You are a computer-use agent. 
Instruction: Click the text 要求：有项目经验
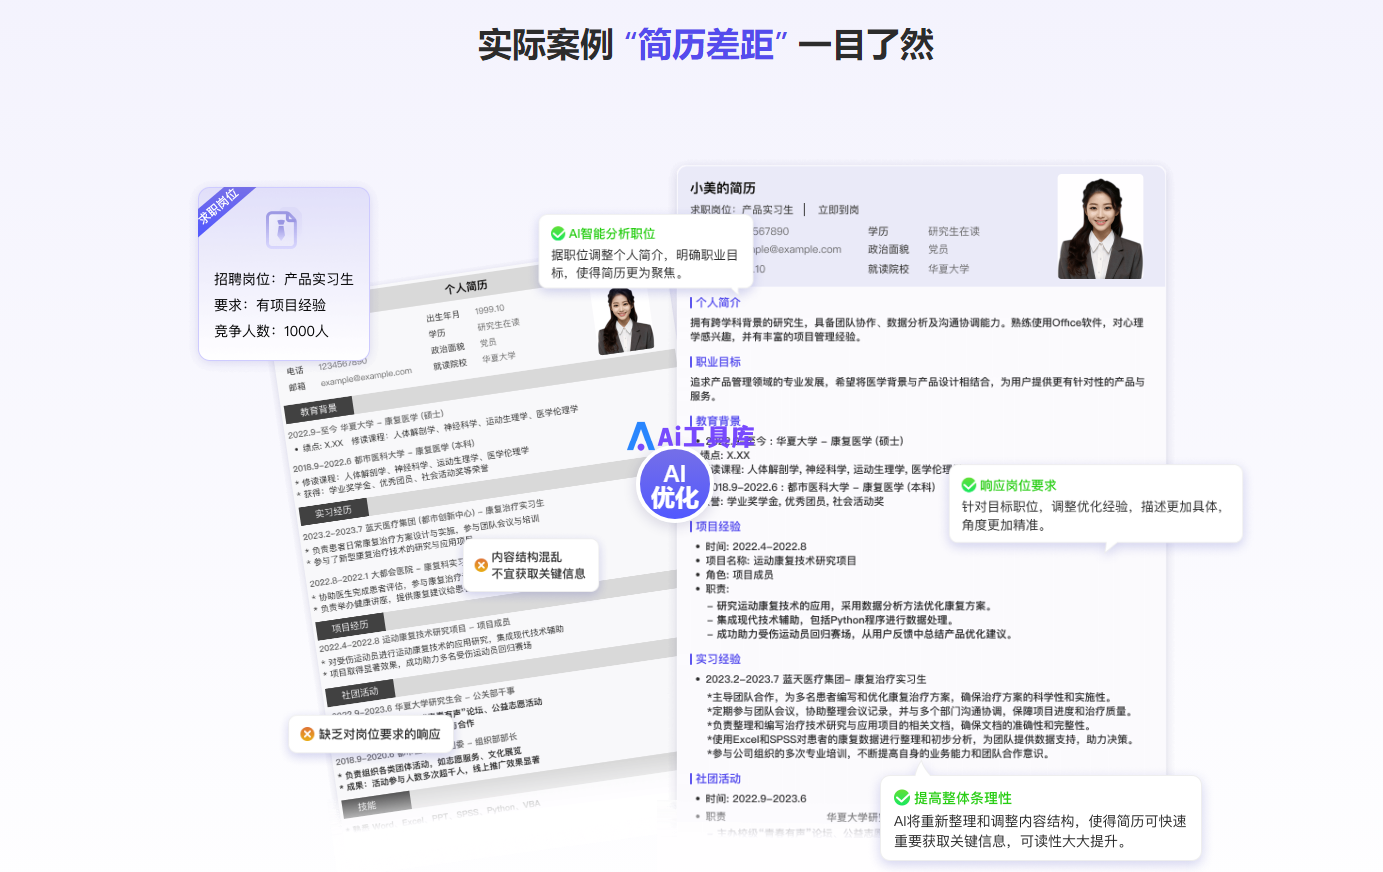(270, 305)
